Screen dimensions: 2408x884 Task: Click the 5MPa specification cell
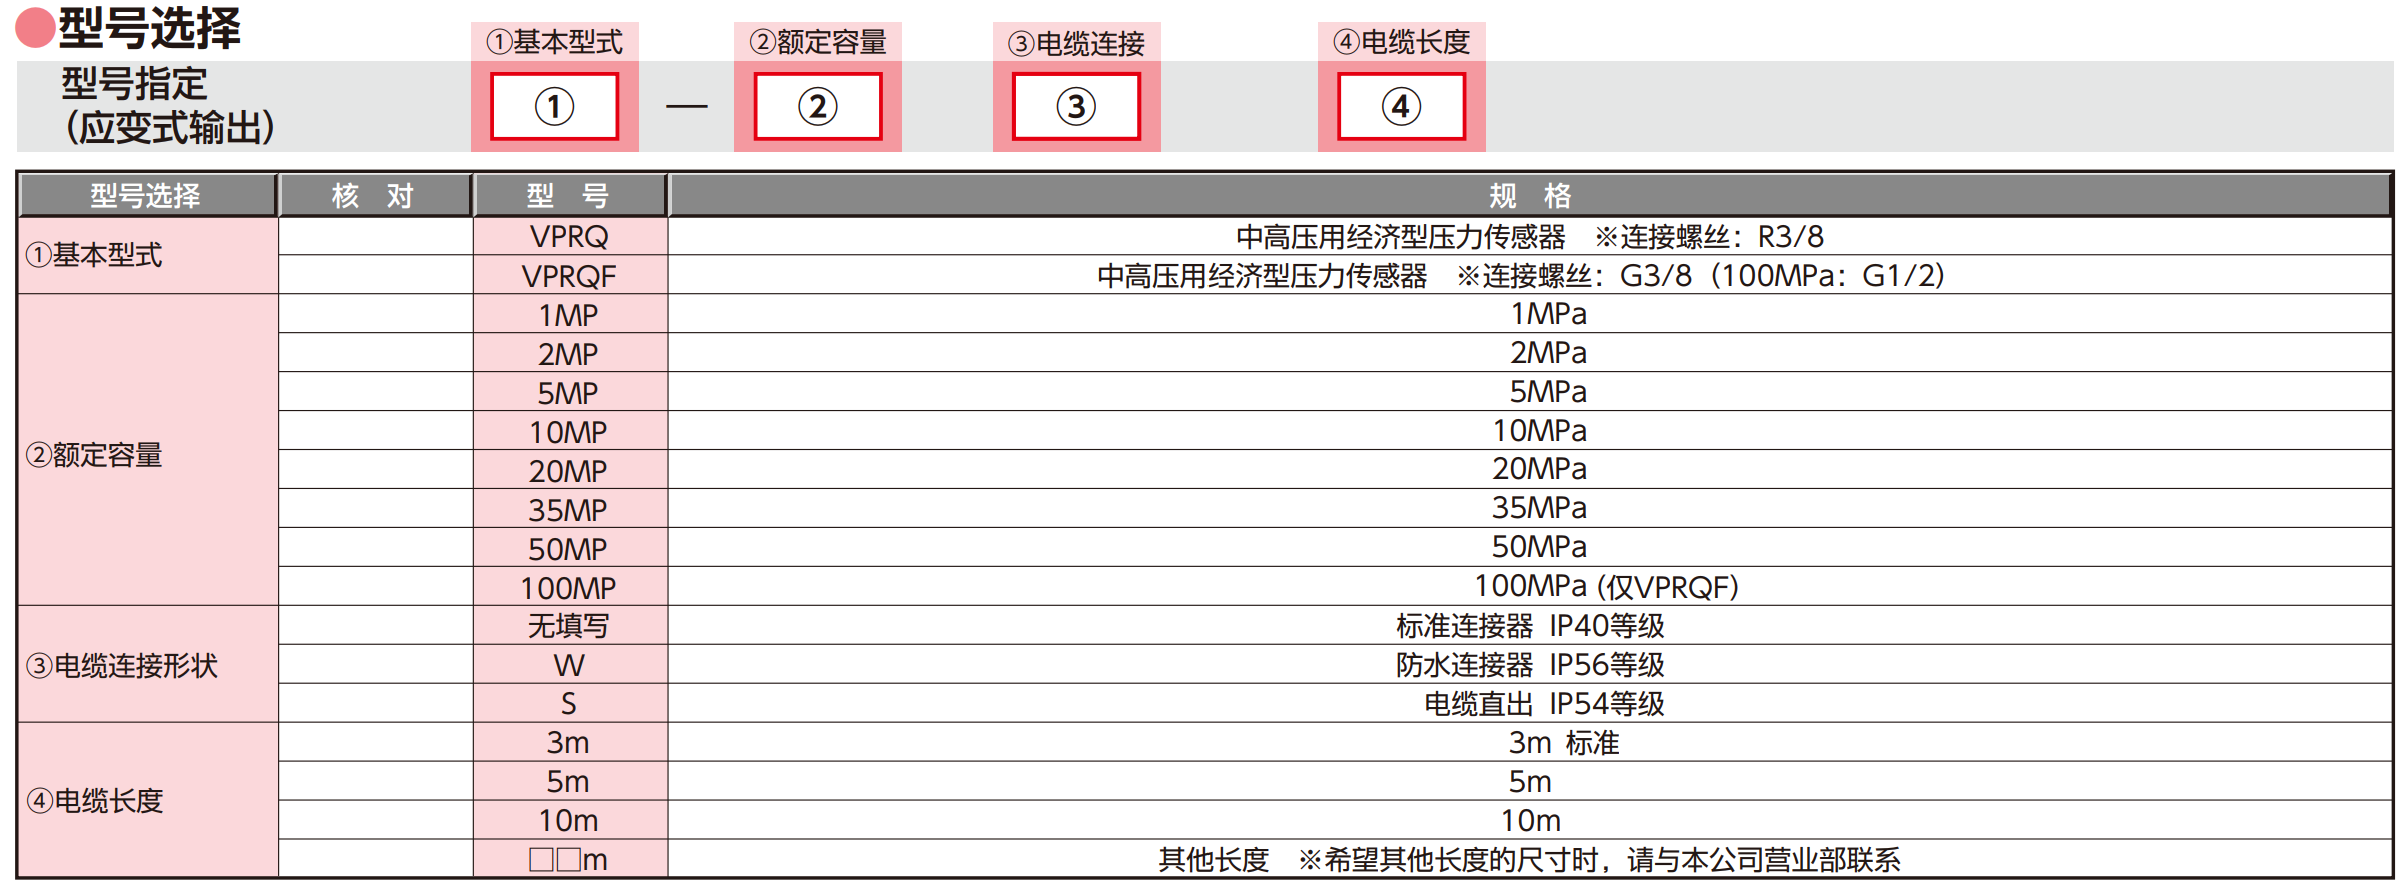click(x=1530, y=392)
